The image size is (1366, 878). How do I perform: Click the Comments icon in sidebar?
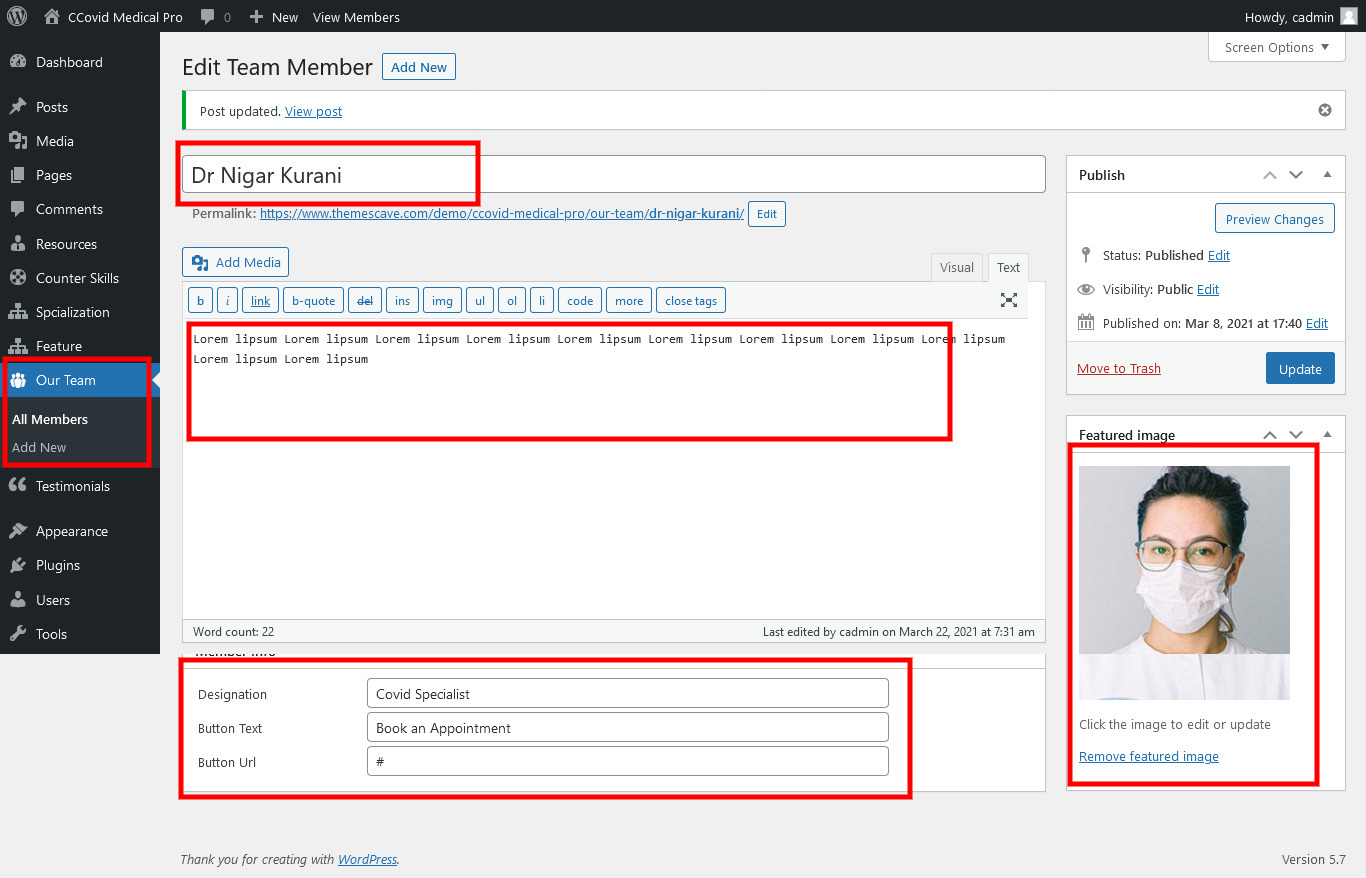[x=18, y=209]
